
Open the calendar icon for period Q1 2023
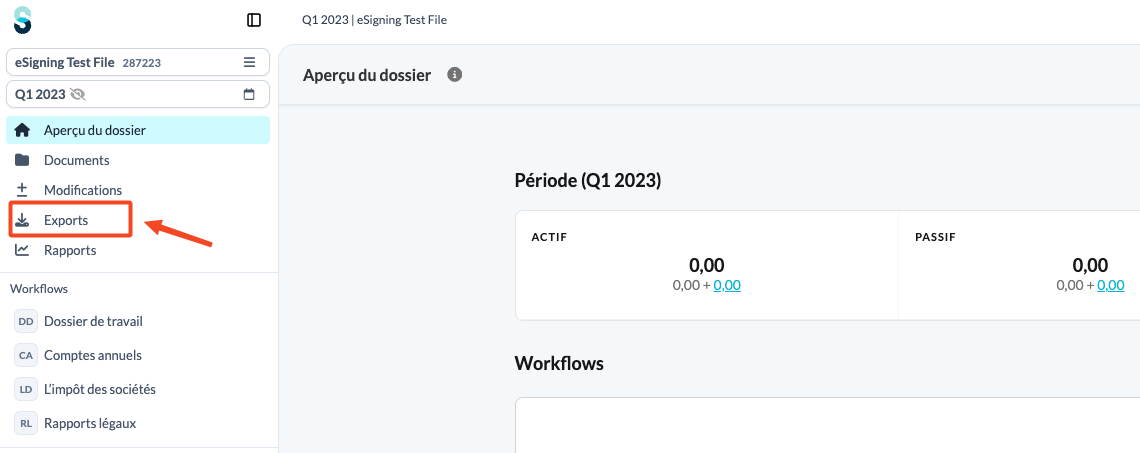249,94
